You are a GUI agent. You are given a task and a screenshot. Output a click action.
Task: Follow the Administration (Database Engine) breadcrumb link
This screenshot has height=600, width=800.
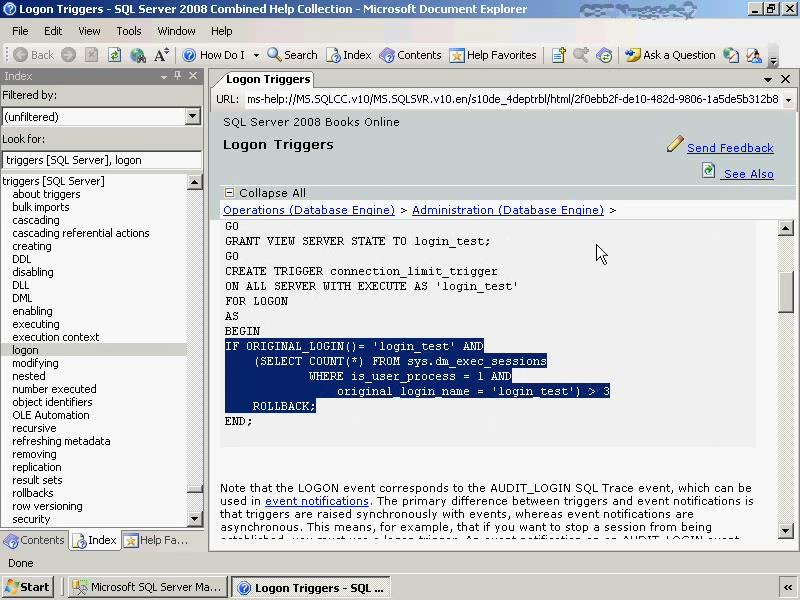pos(508,210)
